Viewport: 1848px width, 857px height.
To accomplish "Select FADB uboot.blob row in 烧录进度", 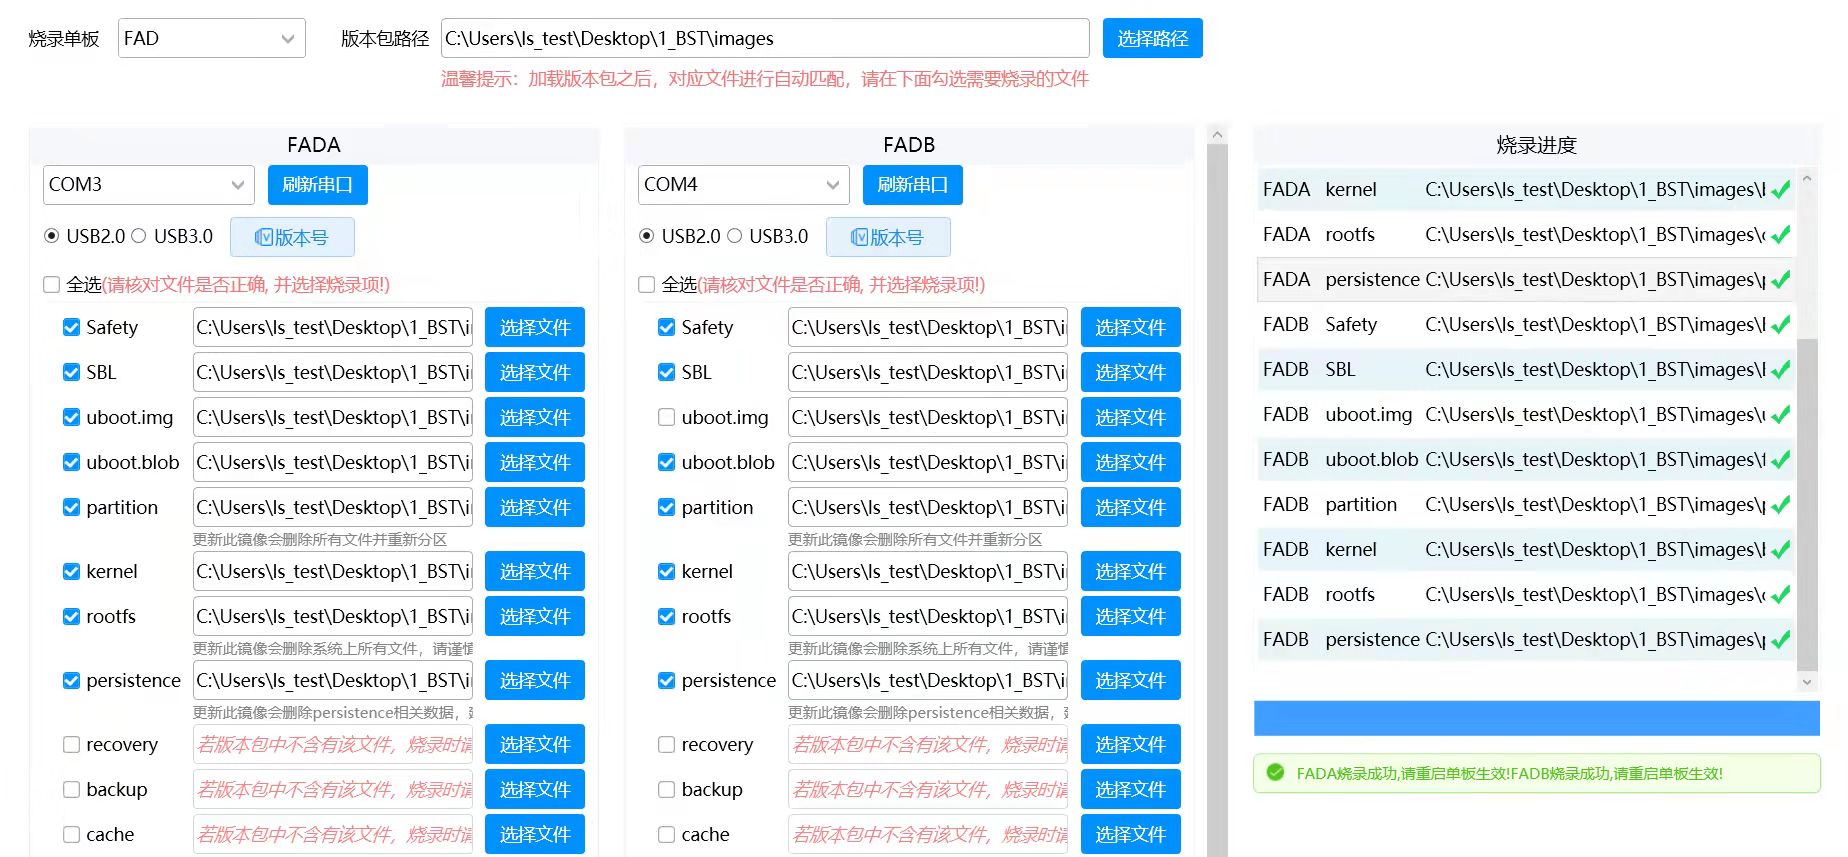I will click(x=1526, y=459).
